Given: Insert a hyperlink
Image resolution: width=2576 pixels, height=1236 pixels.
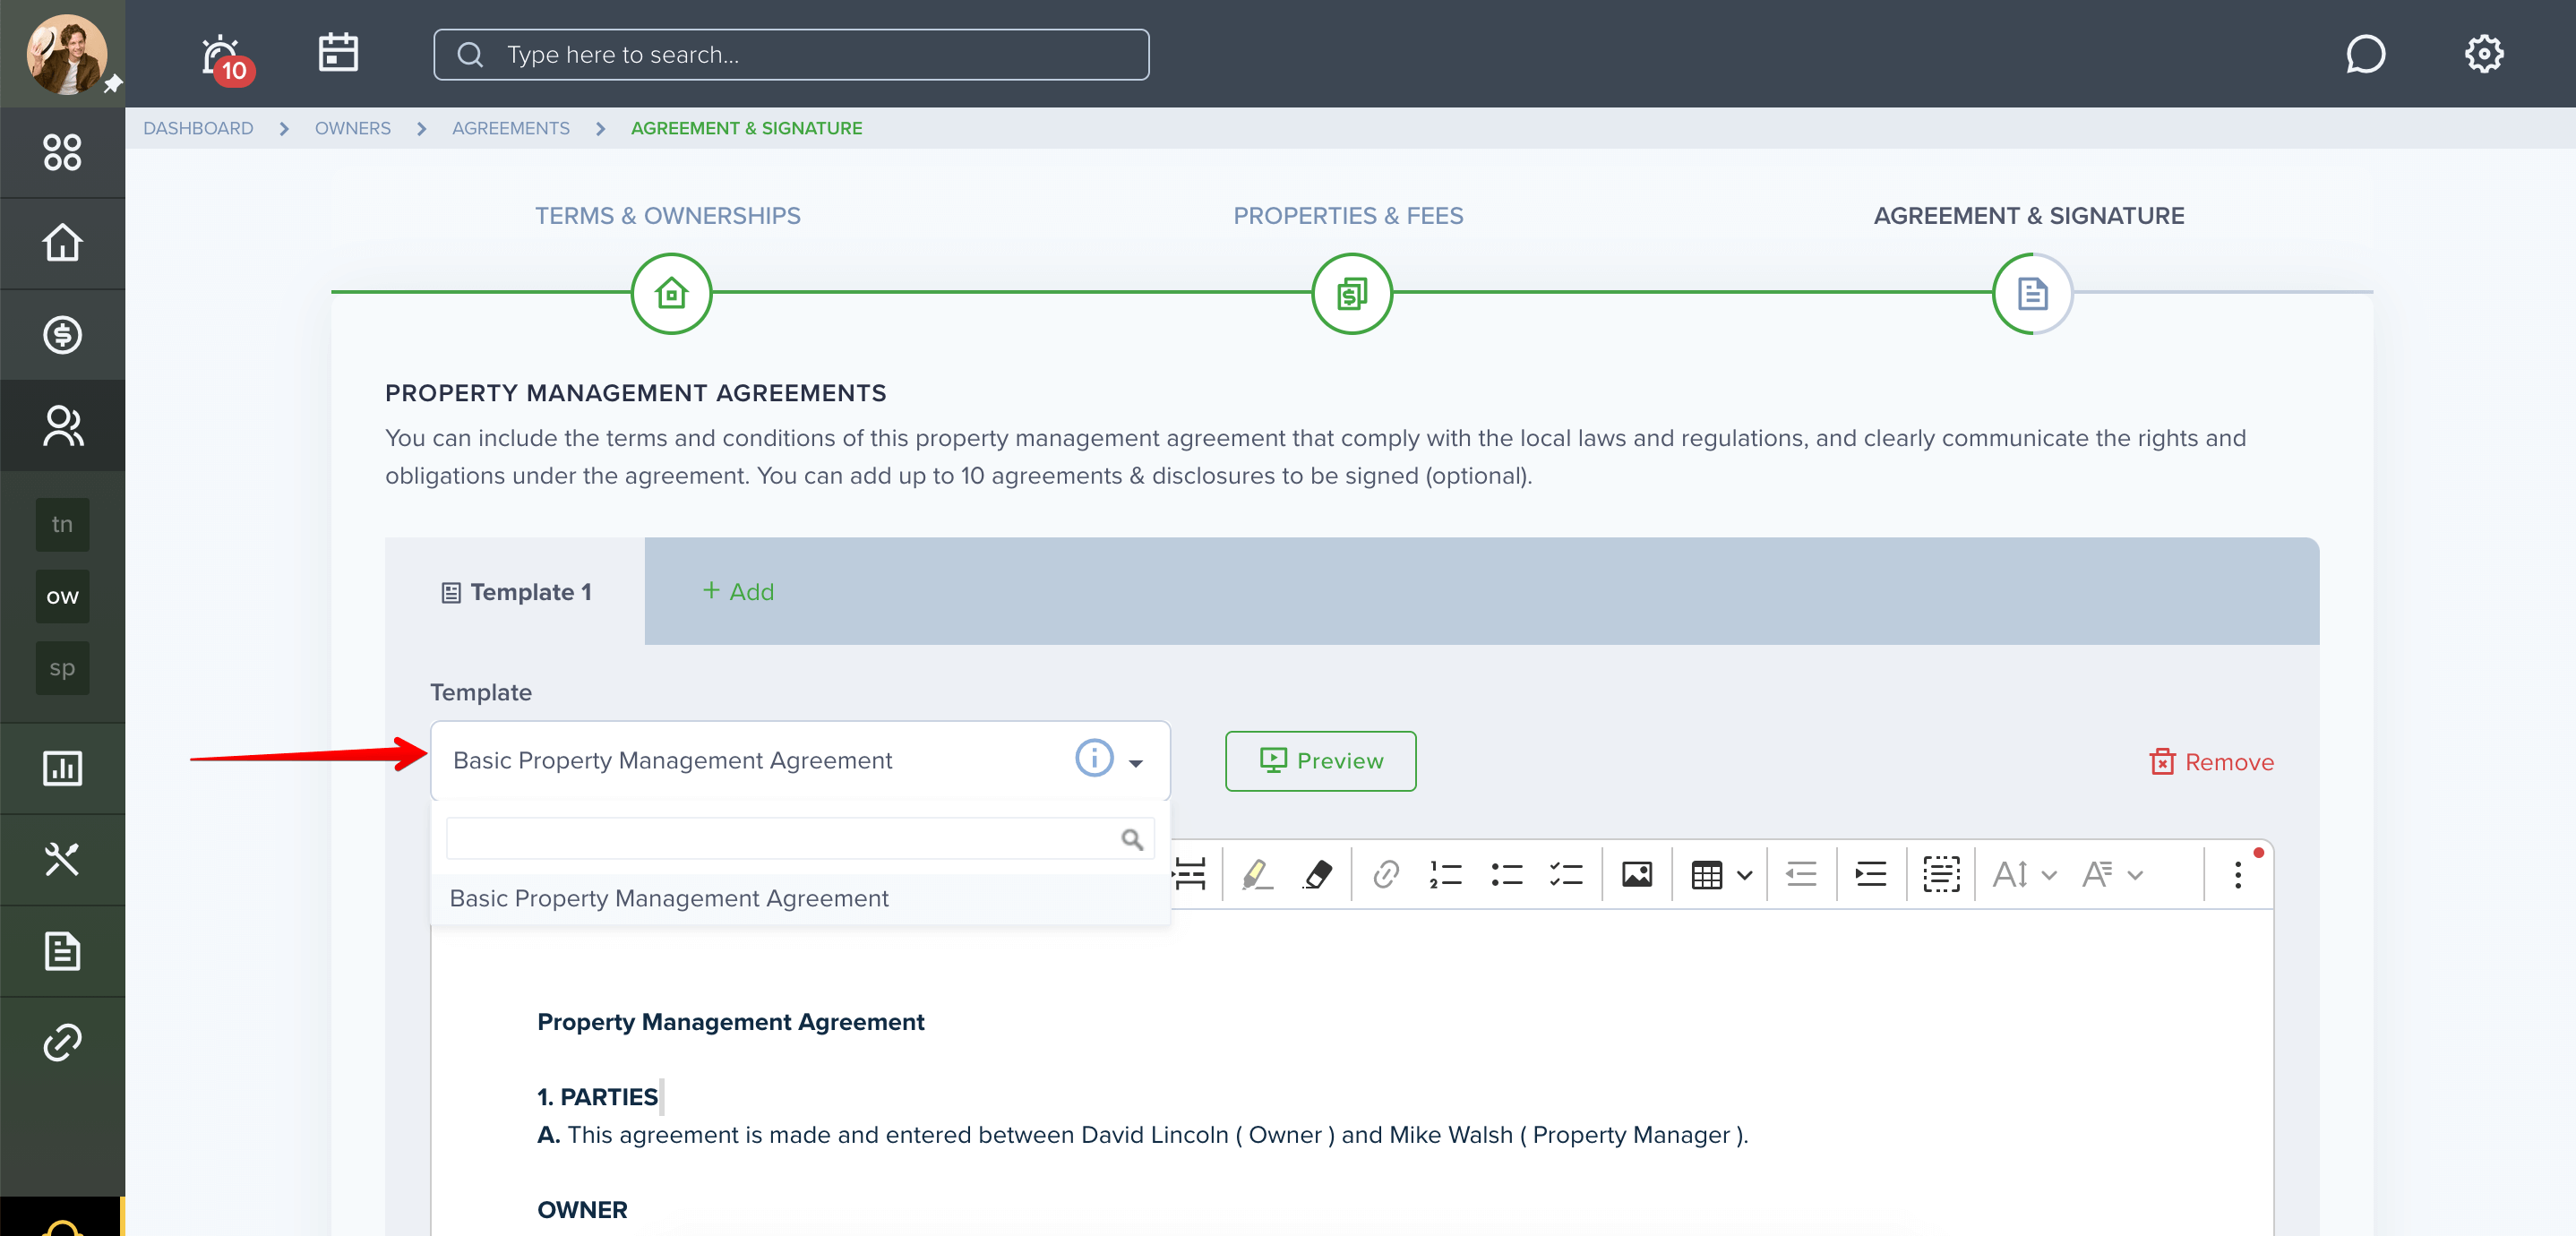Looking at the screenshot, I should 1386,874.
